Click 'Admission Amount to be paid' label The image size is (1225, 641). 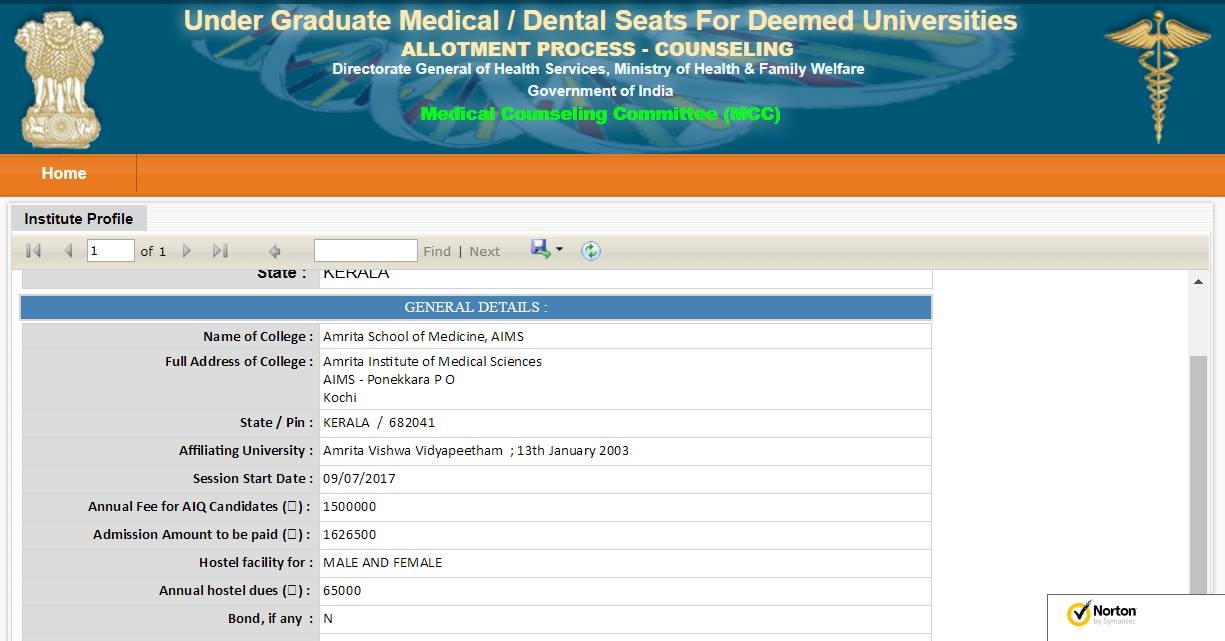click(x=201, y=534)
